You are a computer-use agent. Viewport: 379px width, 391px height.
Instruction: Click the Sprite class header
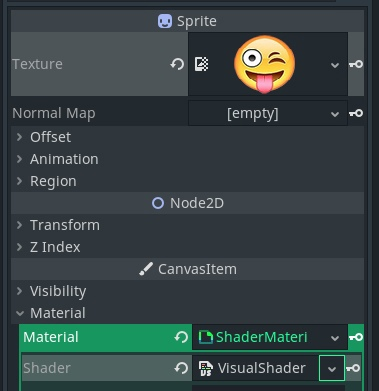187,21
